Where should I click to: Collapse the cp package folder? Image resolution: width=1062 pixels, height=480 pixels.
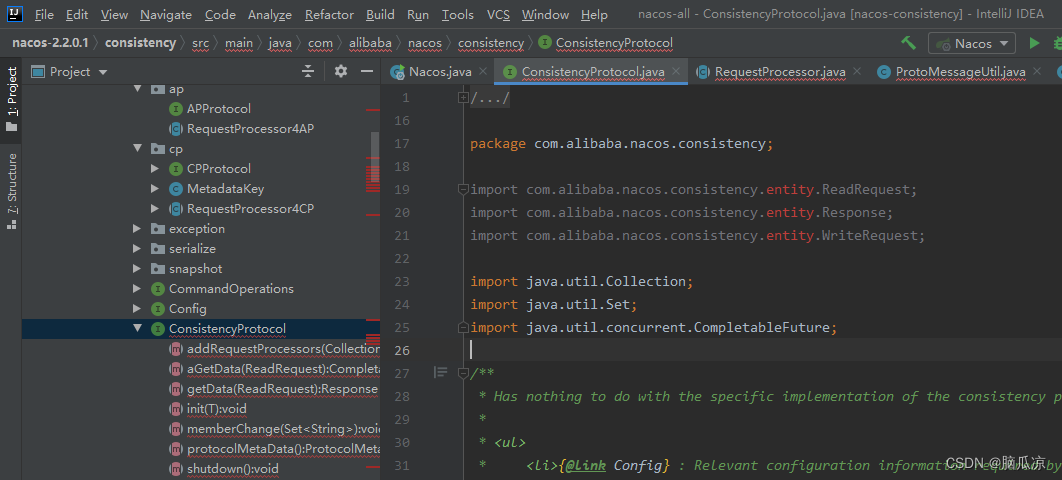(x=137, y=148)
